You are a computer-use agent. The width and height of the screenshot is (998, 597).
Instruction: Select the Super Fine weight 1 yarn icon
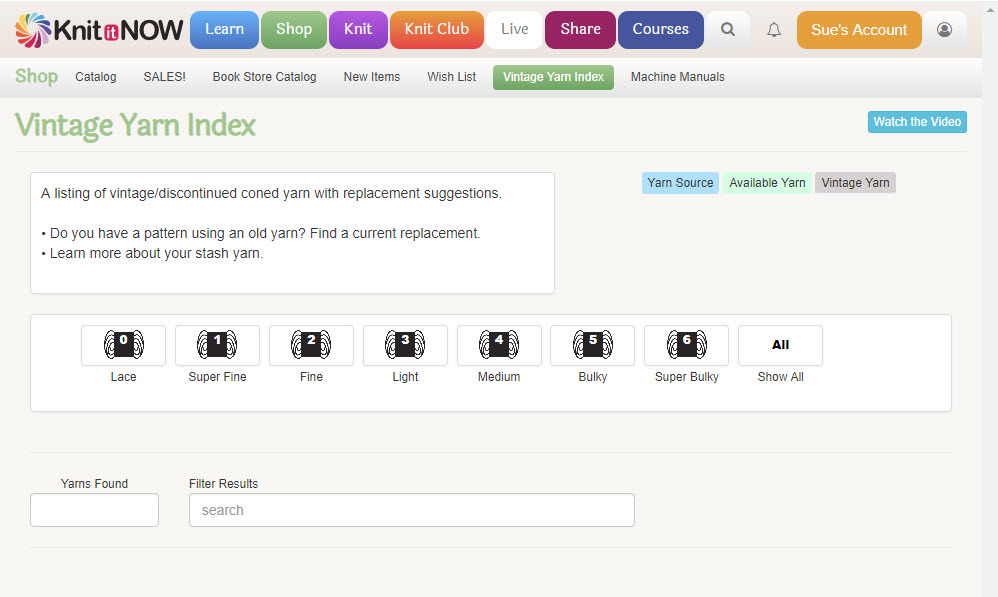(x=217, y=345)
